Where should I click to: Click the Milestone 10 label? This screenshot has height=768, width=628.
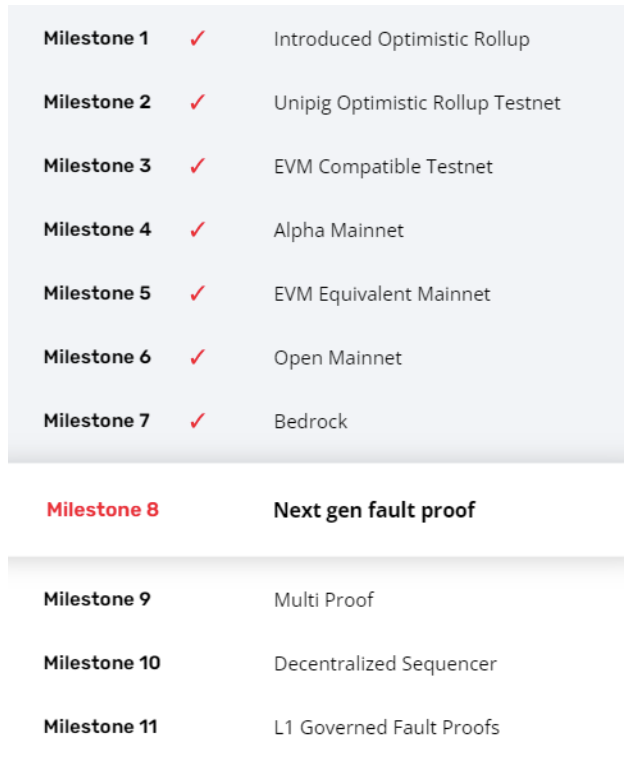(102, 662)
